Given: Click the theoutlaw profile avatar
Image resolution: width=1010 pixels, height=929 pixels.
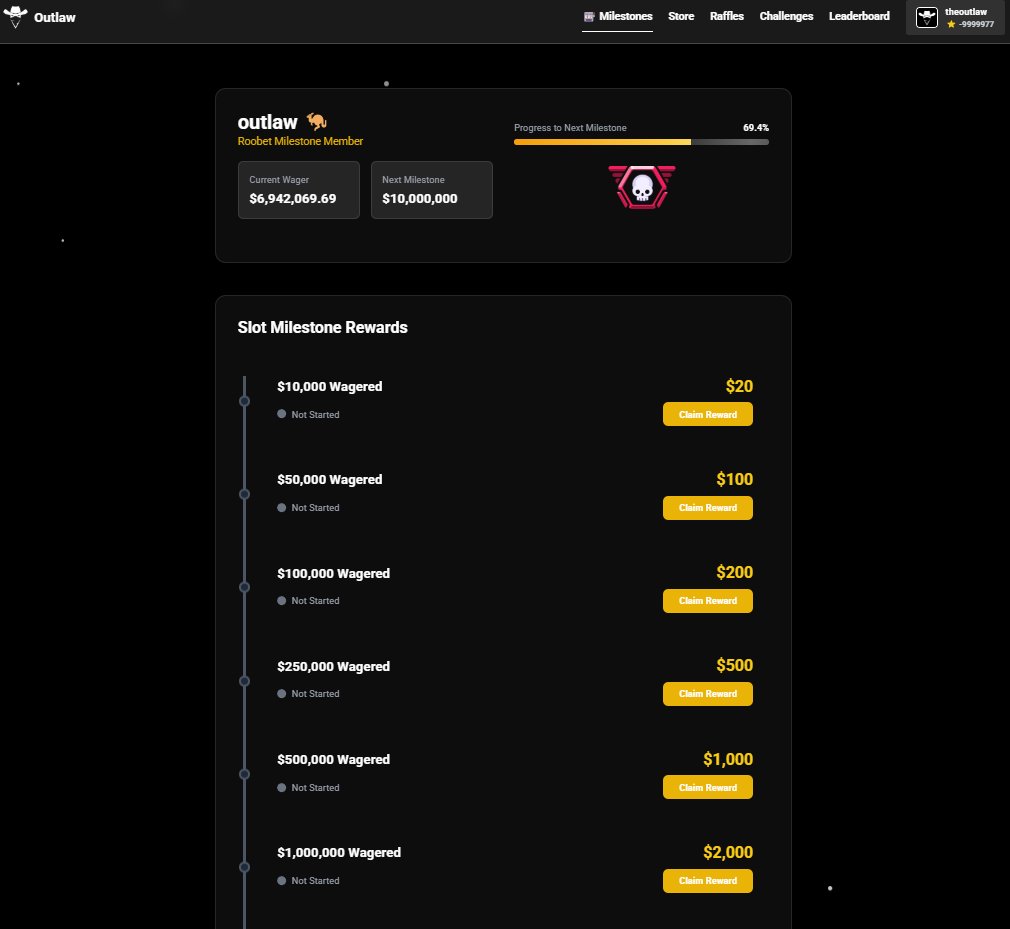Looking at the screenshot, I should click(926, 17).
